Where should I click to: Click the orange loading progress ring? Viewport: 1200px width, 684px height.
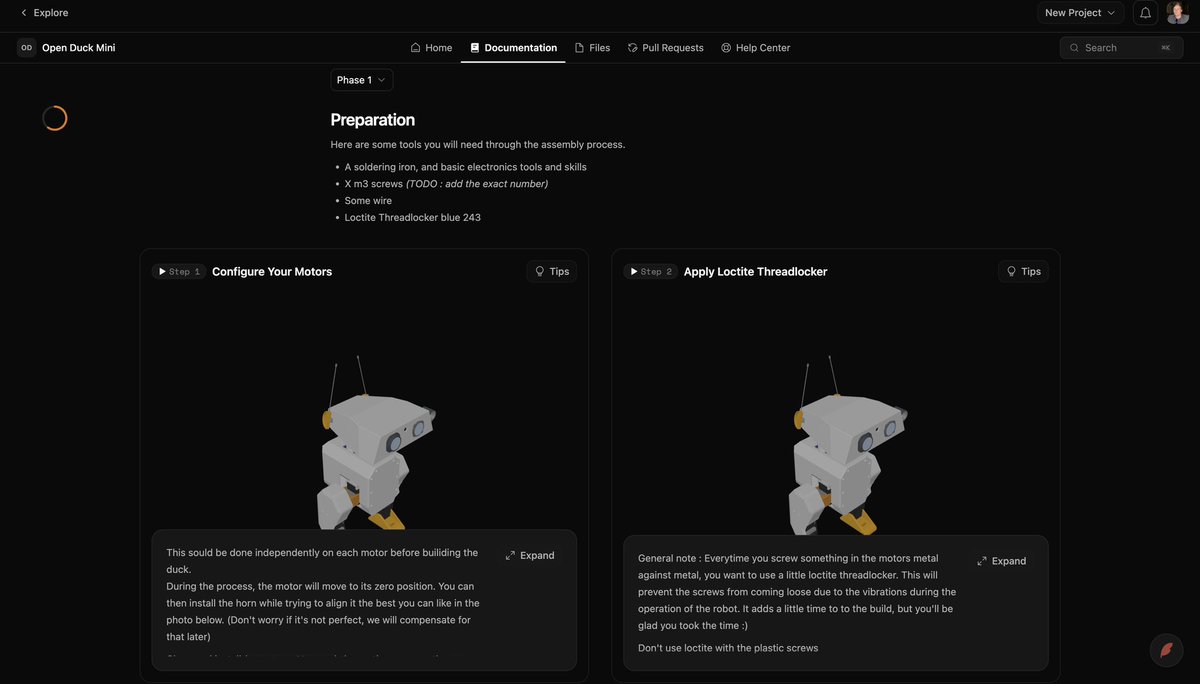tap(55, 118)
